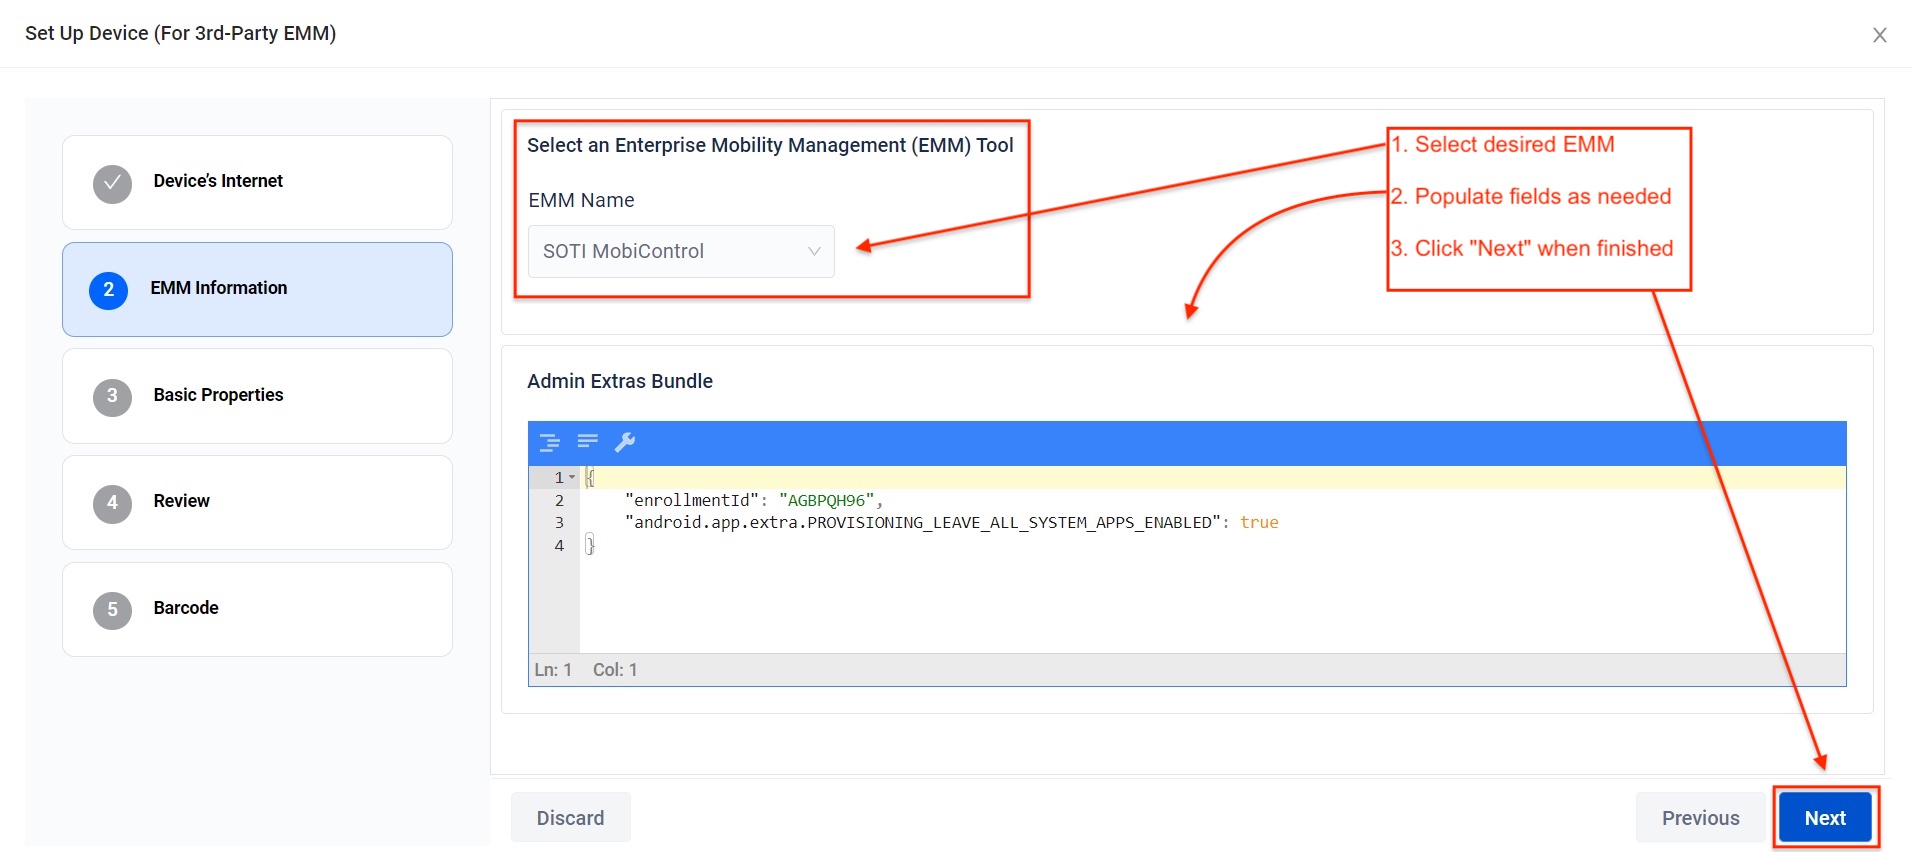Click the Discard button
The height and width of the screenshot is (852, 1912).
(x=570, y=818)
